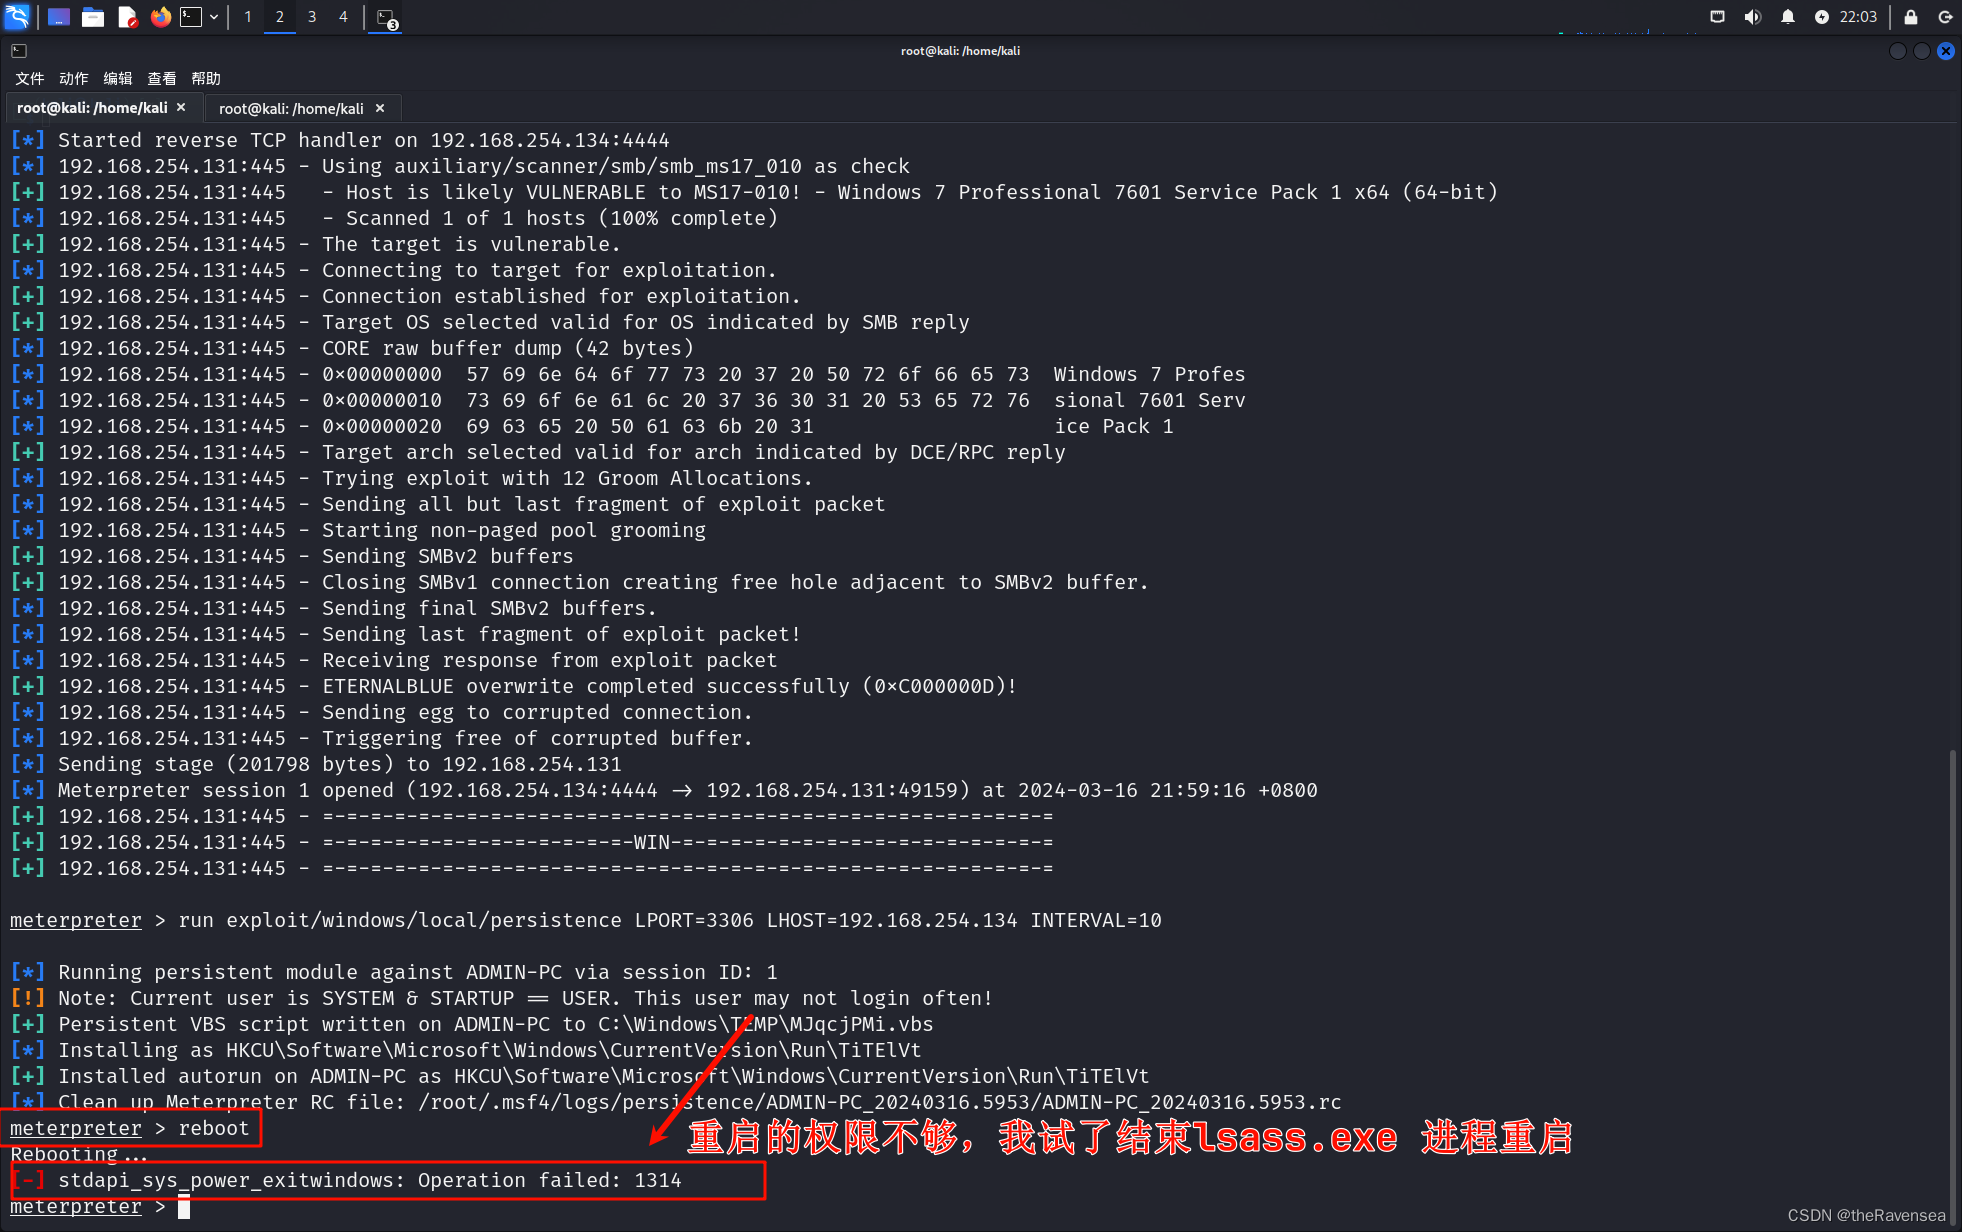Image resolution: width=1962 pixels, height=1232 pixels.
Task: Launch the file manager from panel
Action: (x=93, y=17)
